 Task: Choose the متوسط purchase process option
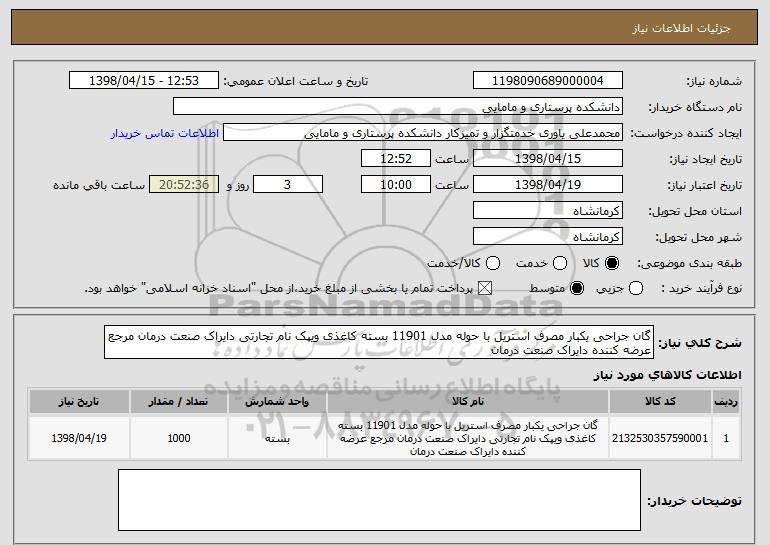click(x=577, y=289)
